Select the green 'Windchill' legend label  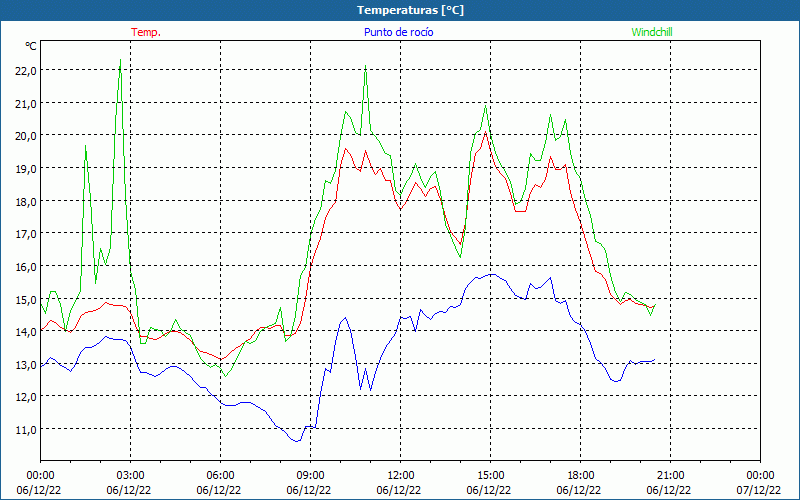click(652, 32)
